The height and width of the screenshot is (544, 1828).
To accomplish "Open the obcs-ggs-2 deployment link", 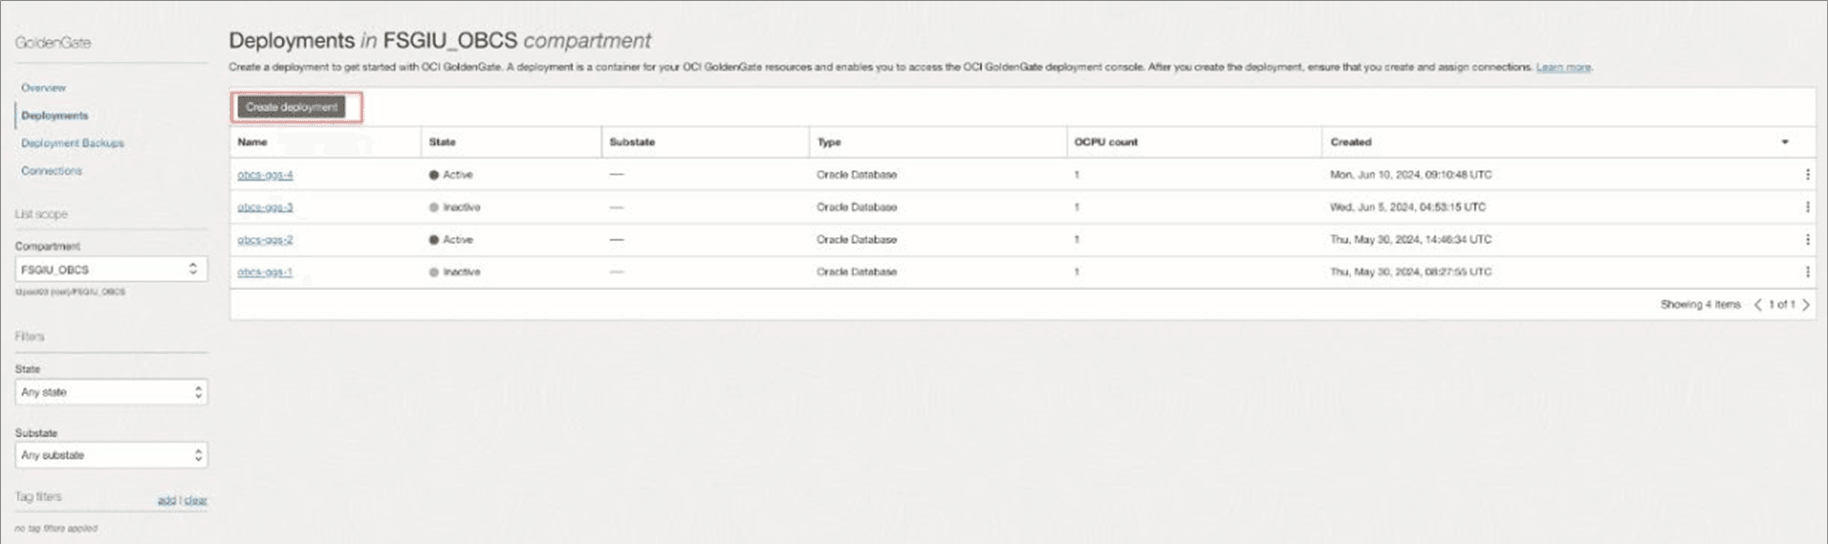I will tap(265, 240).
